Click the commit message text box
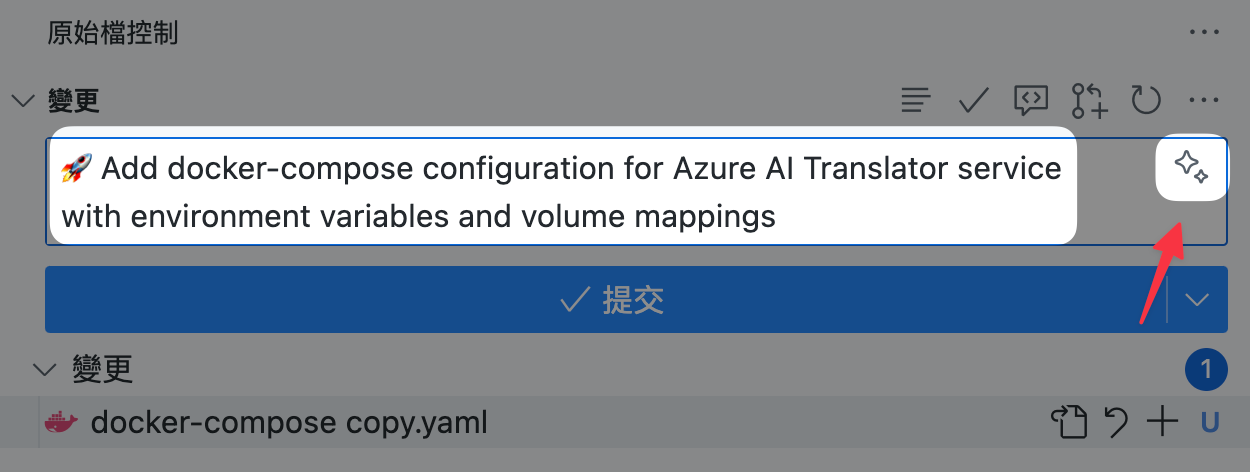This screenshot has width=1250, height=472. click(x=636, y=191)
